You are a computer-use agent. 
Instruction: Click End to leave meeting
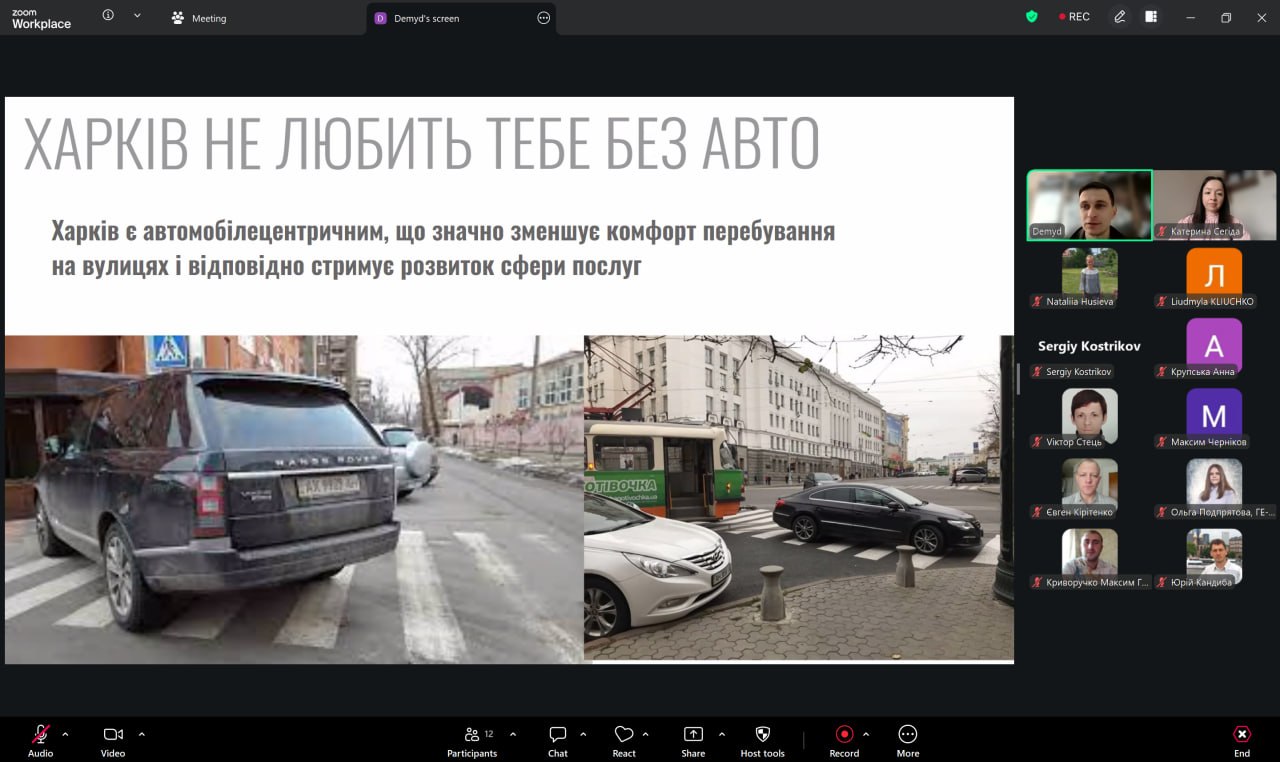(x=1241, y=740)
